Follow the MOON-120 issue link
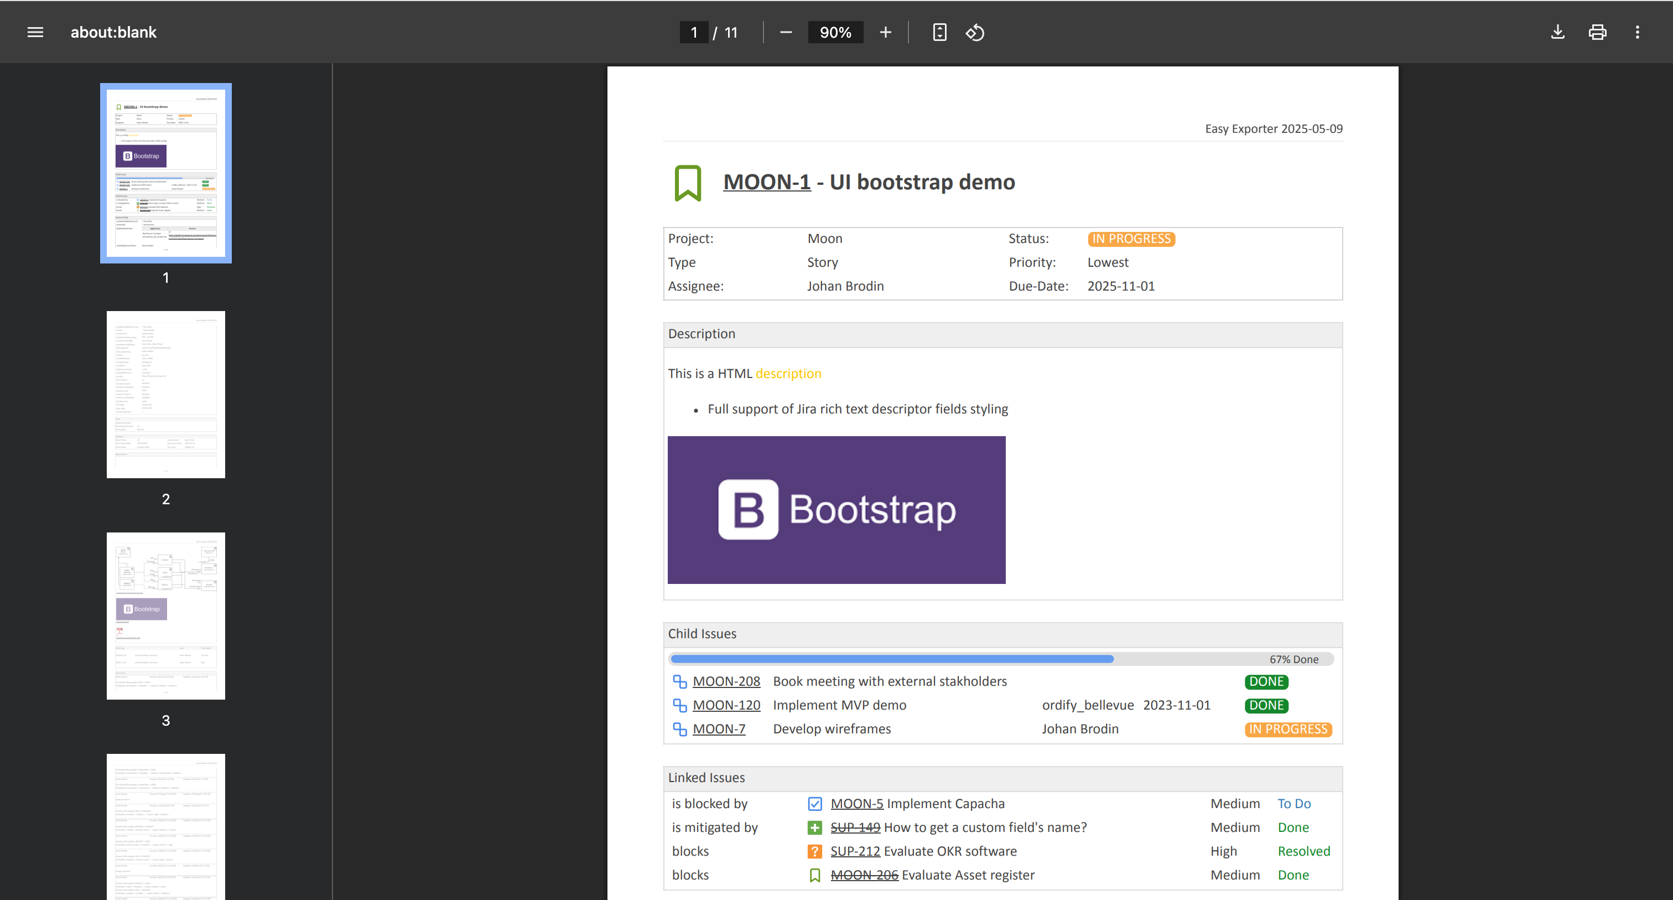Viewport: 1673px width, 900px height. [x=726, y=706]
